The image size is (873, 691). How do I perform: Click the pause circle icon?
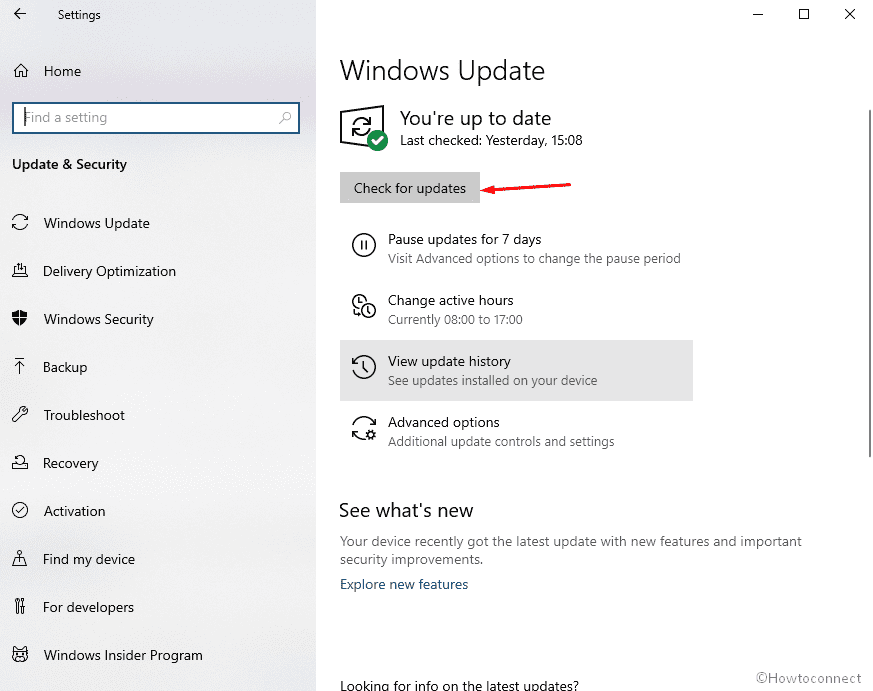[x=364, y=245]
